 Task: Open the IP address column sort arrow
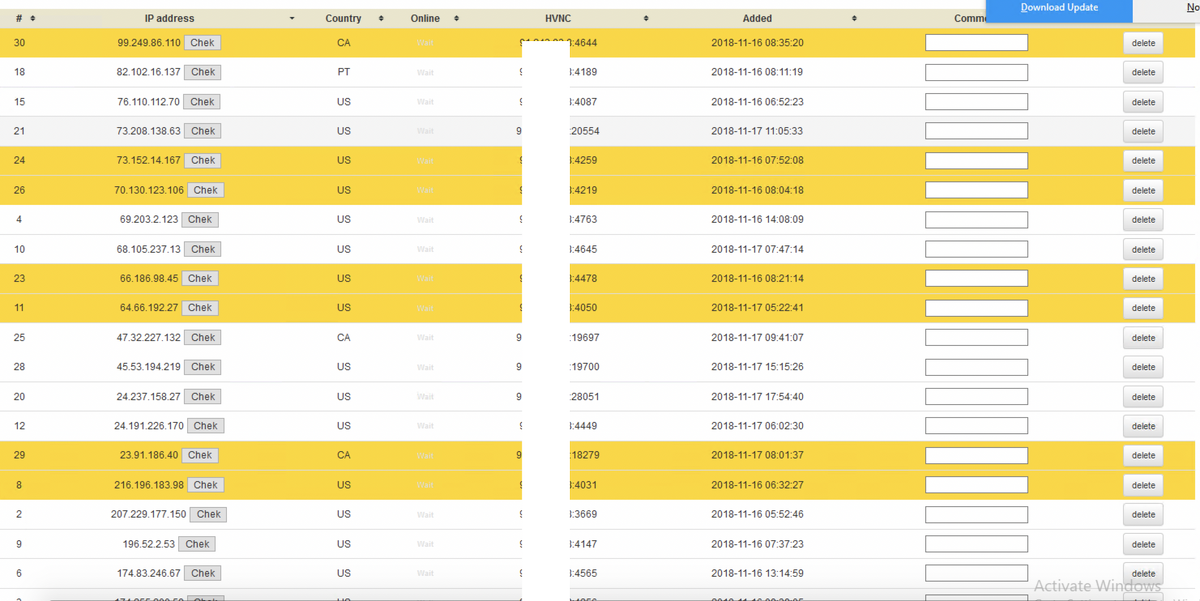tap(292, 19)
